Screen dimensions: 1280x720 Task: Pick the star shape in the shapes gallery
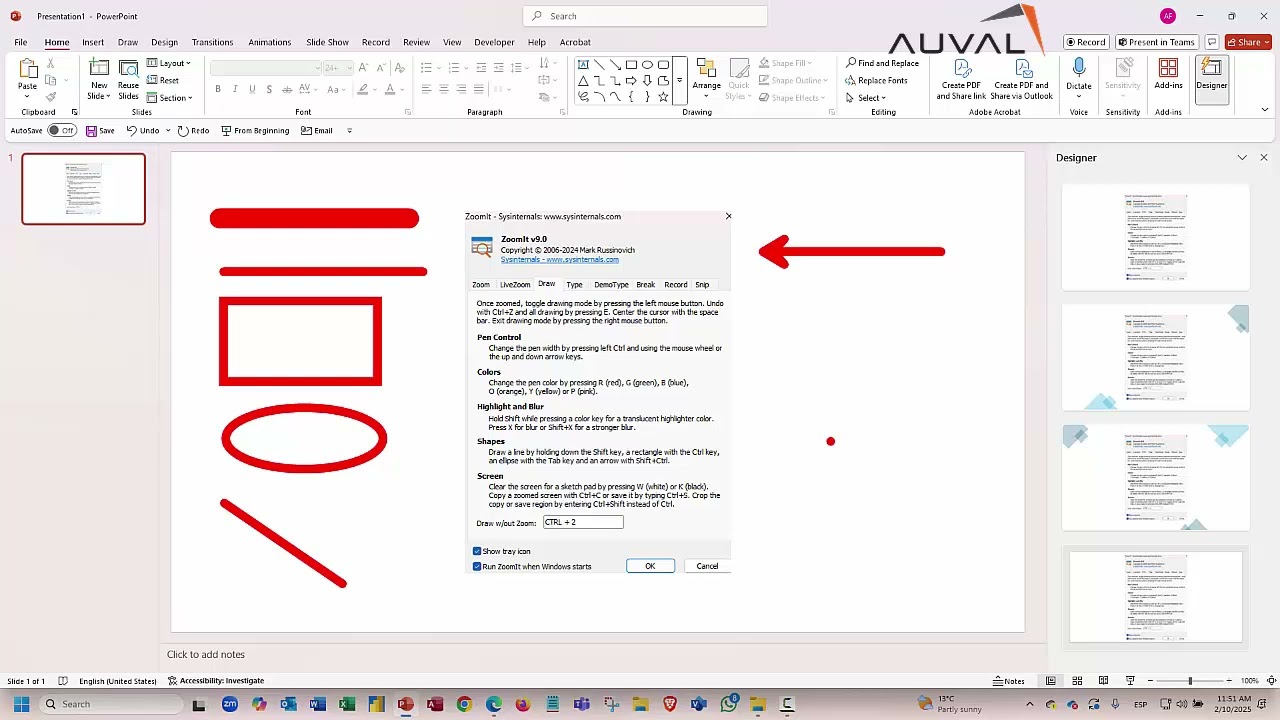coord(663,97)
